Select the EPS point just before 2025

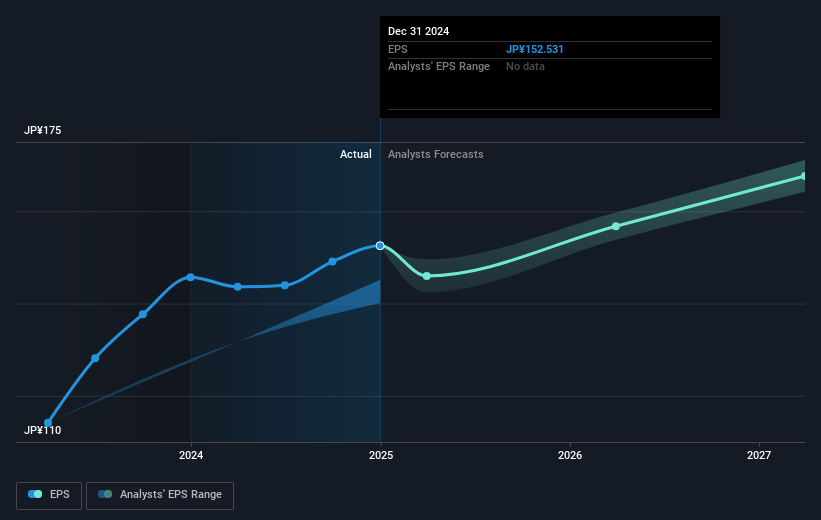tap(332, 261)
